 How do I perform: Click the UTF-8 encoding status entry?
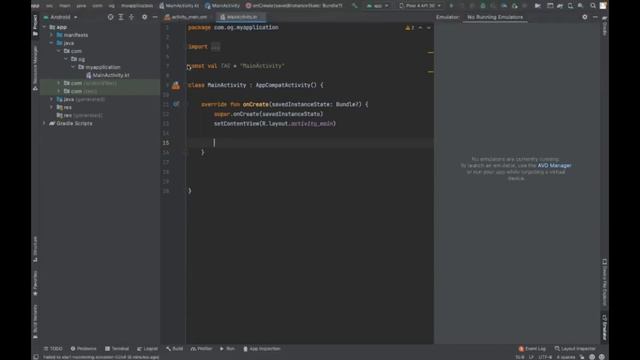coord(545,357)
